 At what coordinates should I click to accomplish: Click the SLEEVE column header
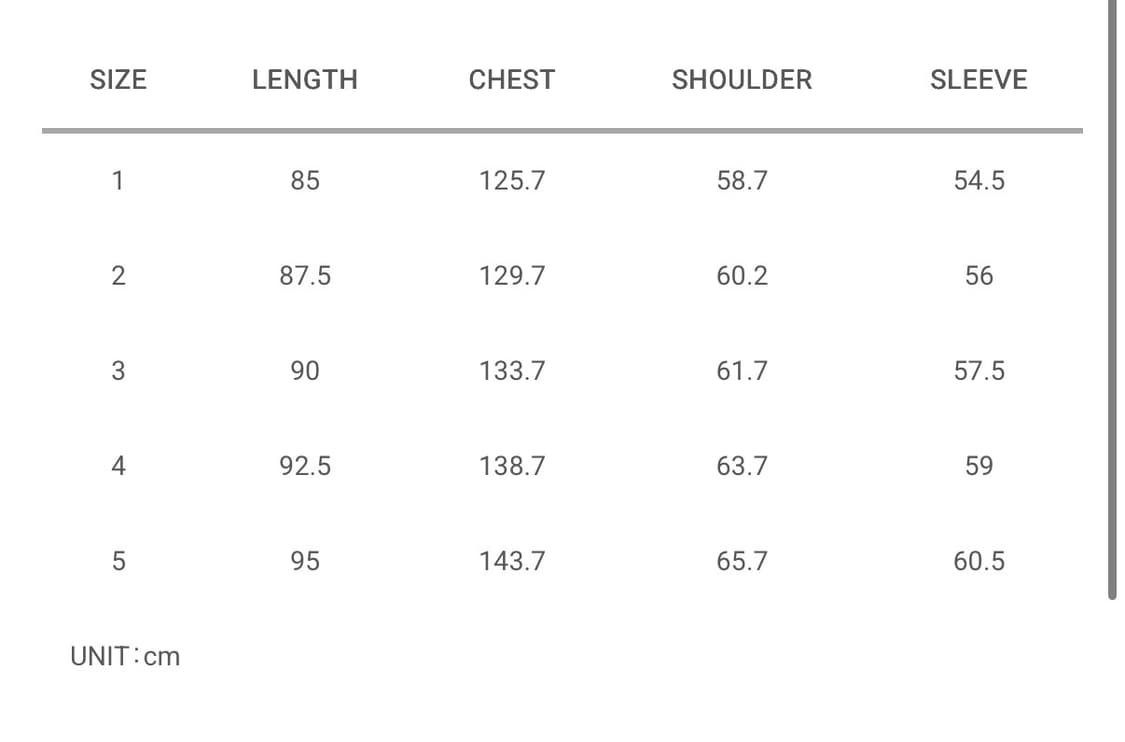click(978, 80)
